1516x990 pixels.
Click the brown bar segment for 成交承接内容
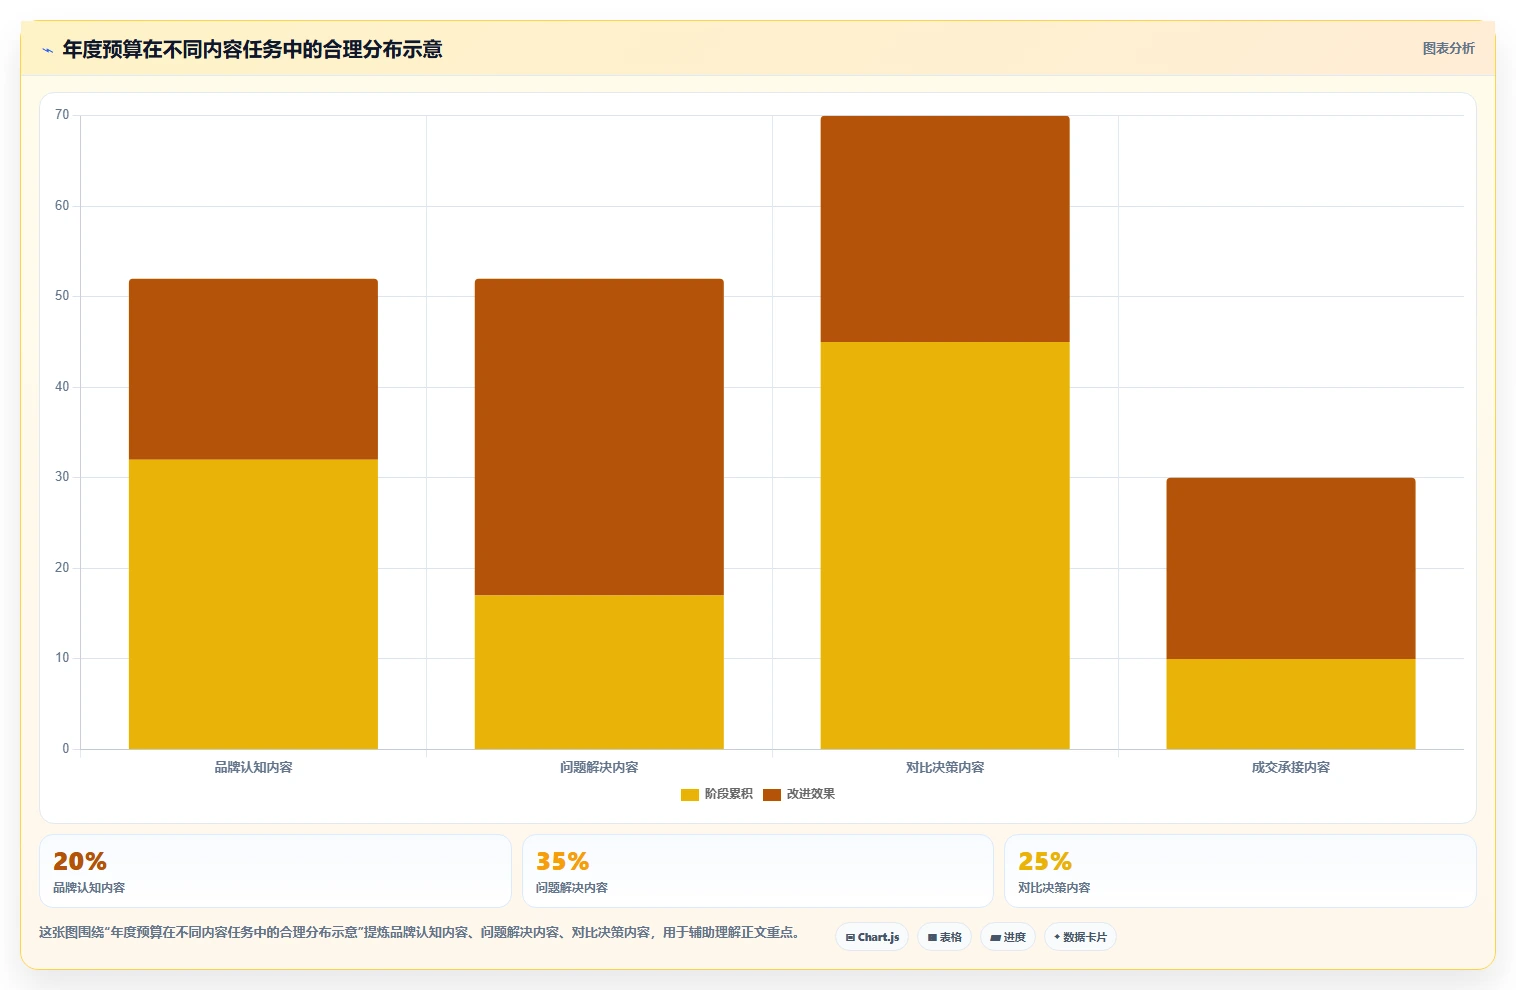pos(1291,568)
